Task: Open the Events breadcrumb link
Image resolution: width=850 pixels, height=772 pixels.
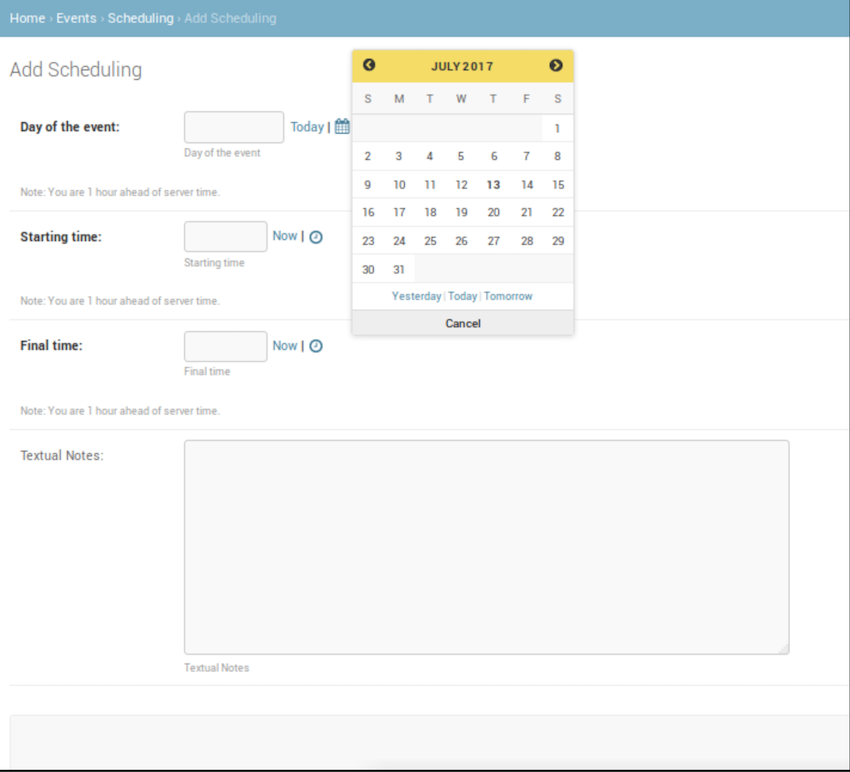Action: 76,18
